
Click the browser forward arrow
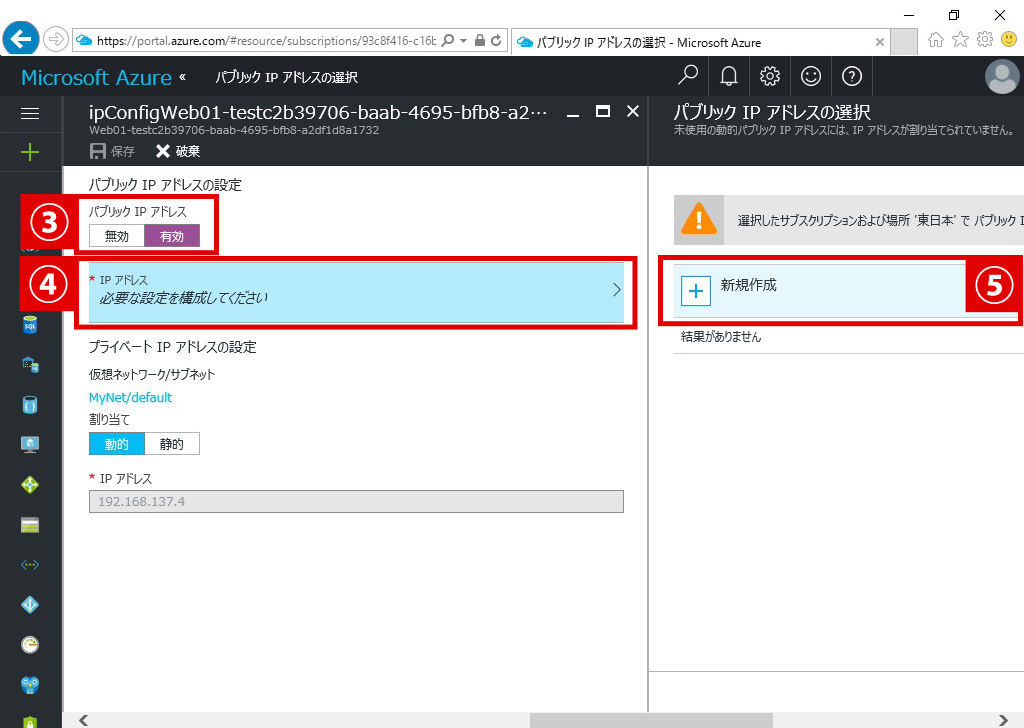tap(56, 40)
